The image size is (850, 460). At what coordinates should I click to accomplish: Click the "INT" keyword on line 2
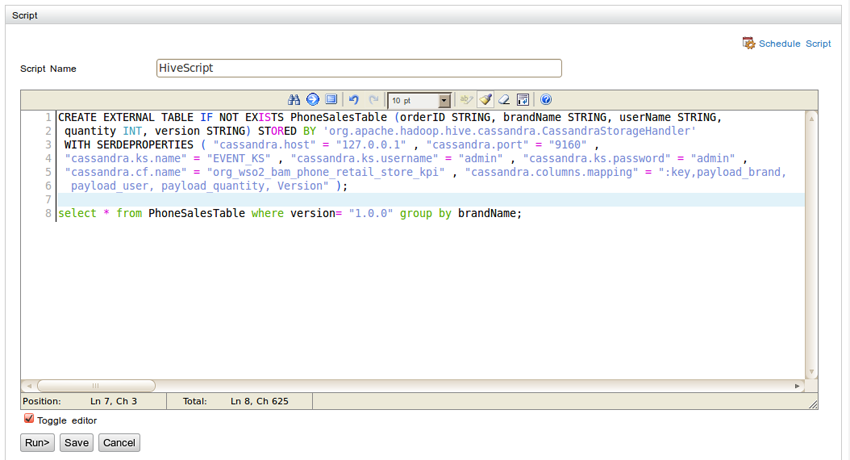(132, 131)
